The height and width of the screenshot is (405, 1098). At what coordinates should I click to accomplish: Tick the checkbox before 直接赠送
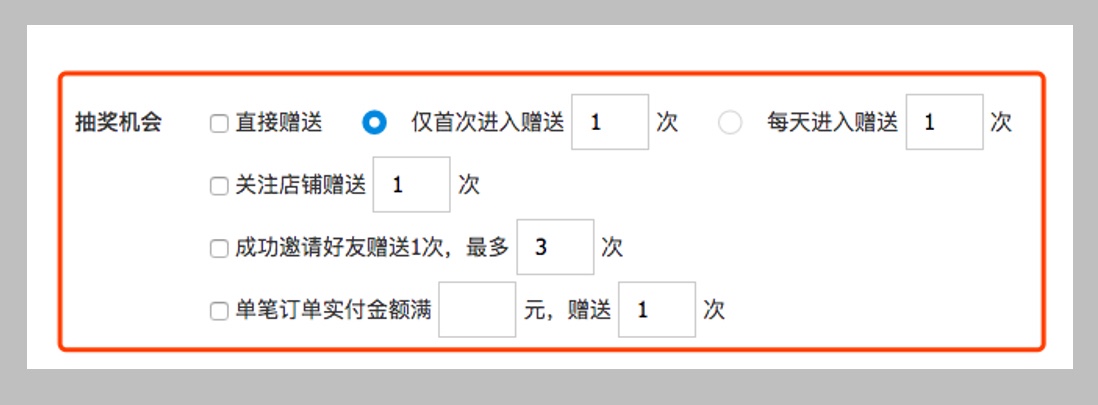(219, 124)
